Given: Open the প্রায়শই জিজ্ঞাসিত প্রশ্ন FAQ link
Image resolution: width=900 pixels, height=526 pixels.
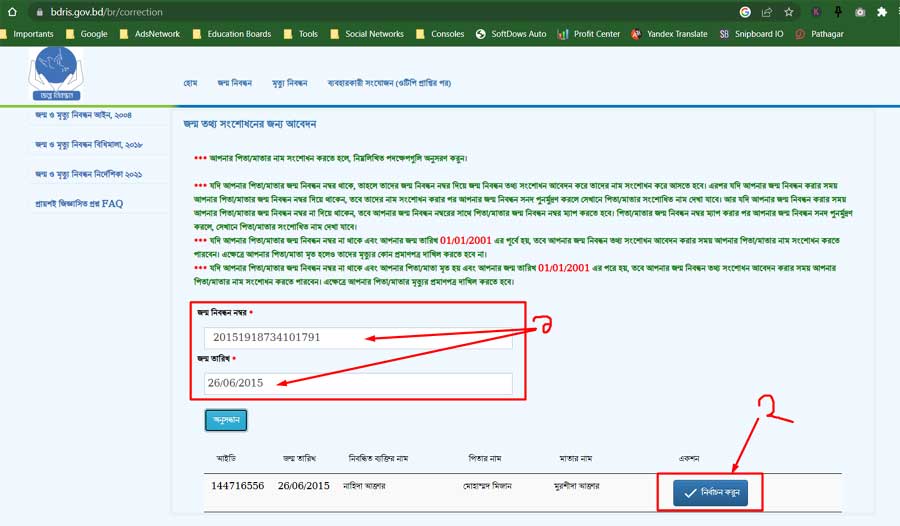Looking at the screenshot, I should tap(79, 203).
